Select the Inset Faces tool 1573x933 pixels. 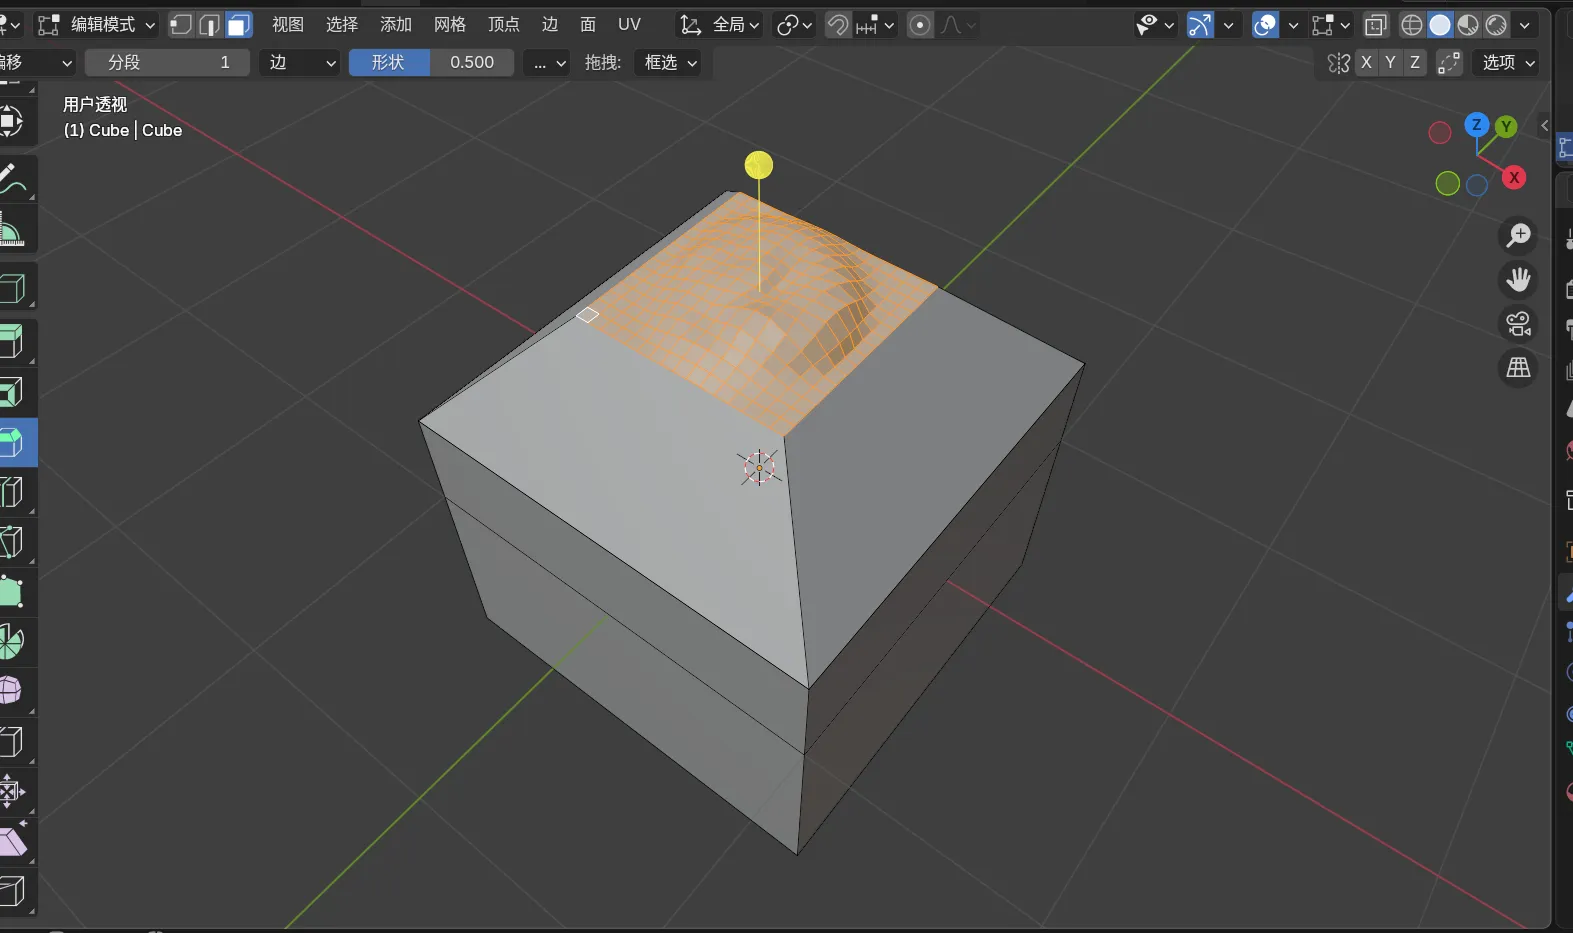point(12,392)
